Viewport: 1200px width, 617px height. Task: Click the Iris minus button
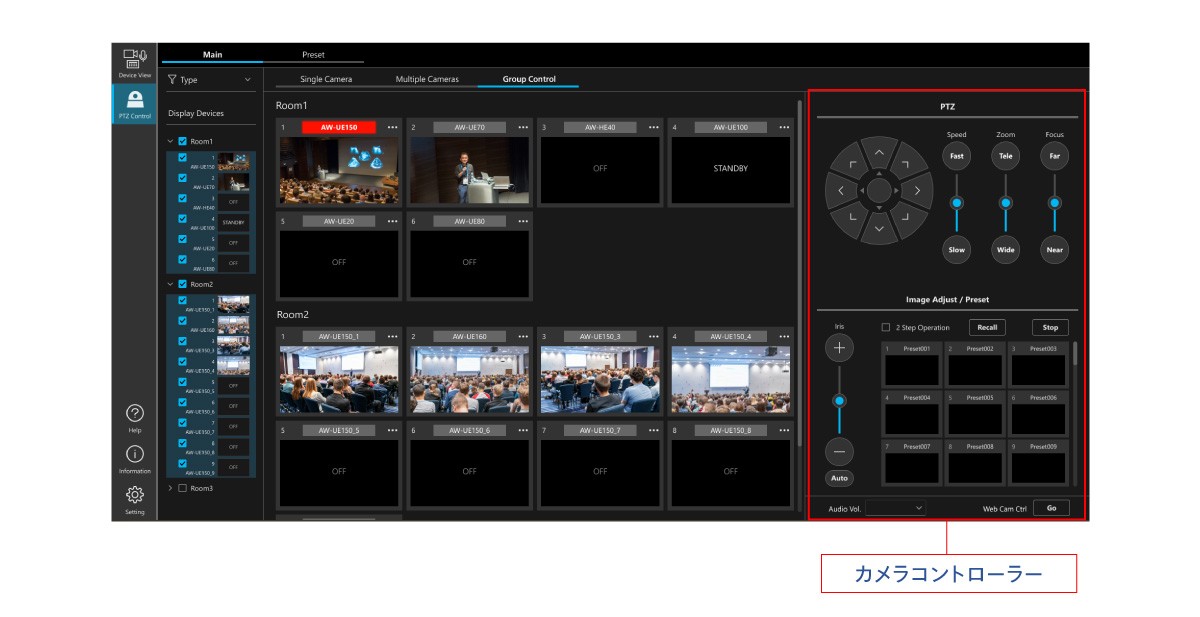coord(839,451)
